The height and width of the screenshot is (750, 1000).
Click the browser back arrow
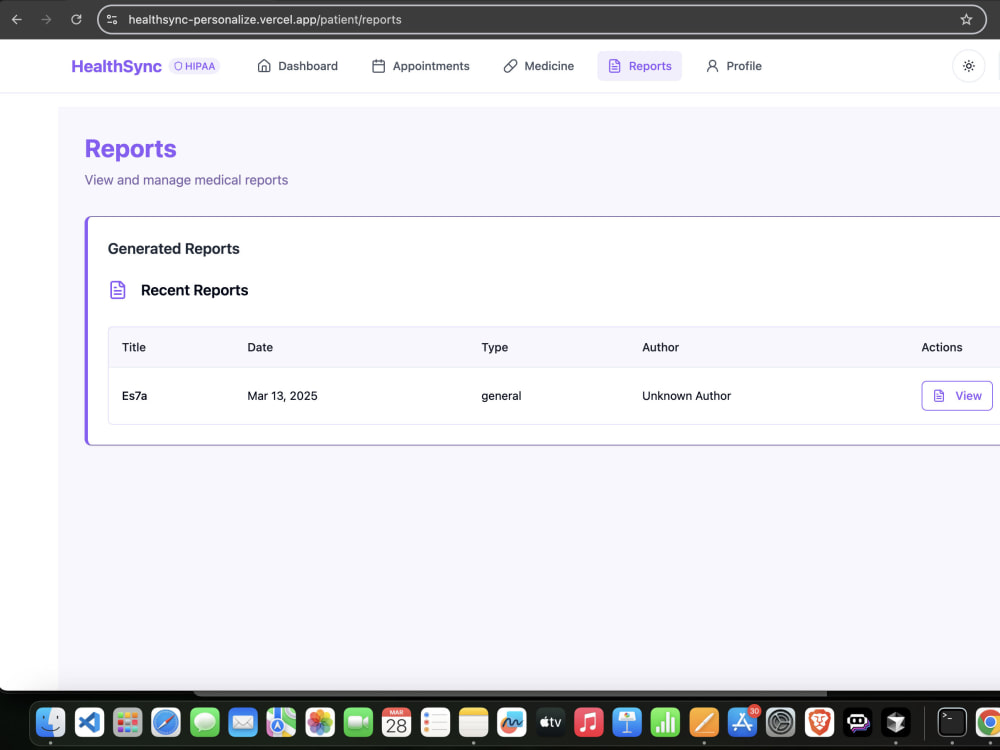pos(17,20)
